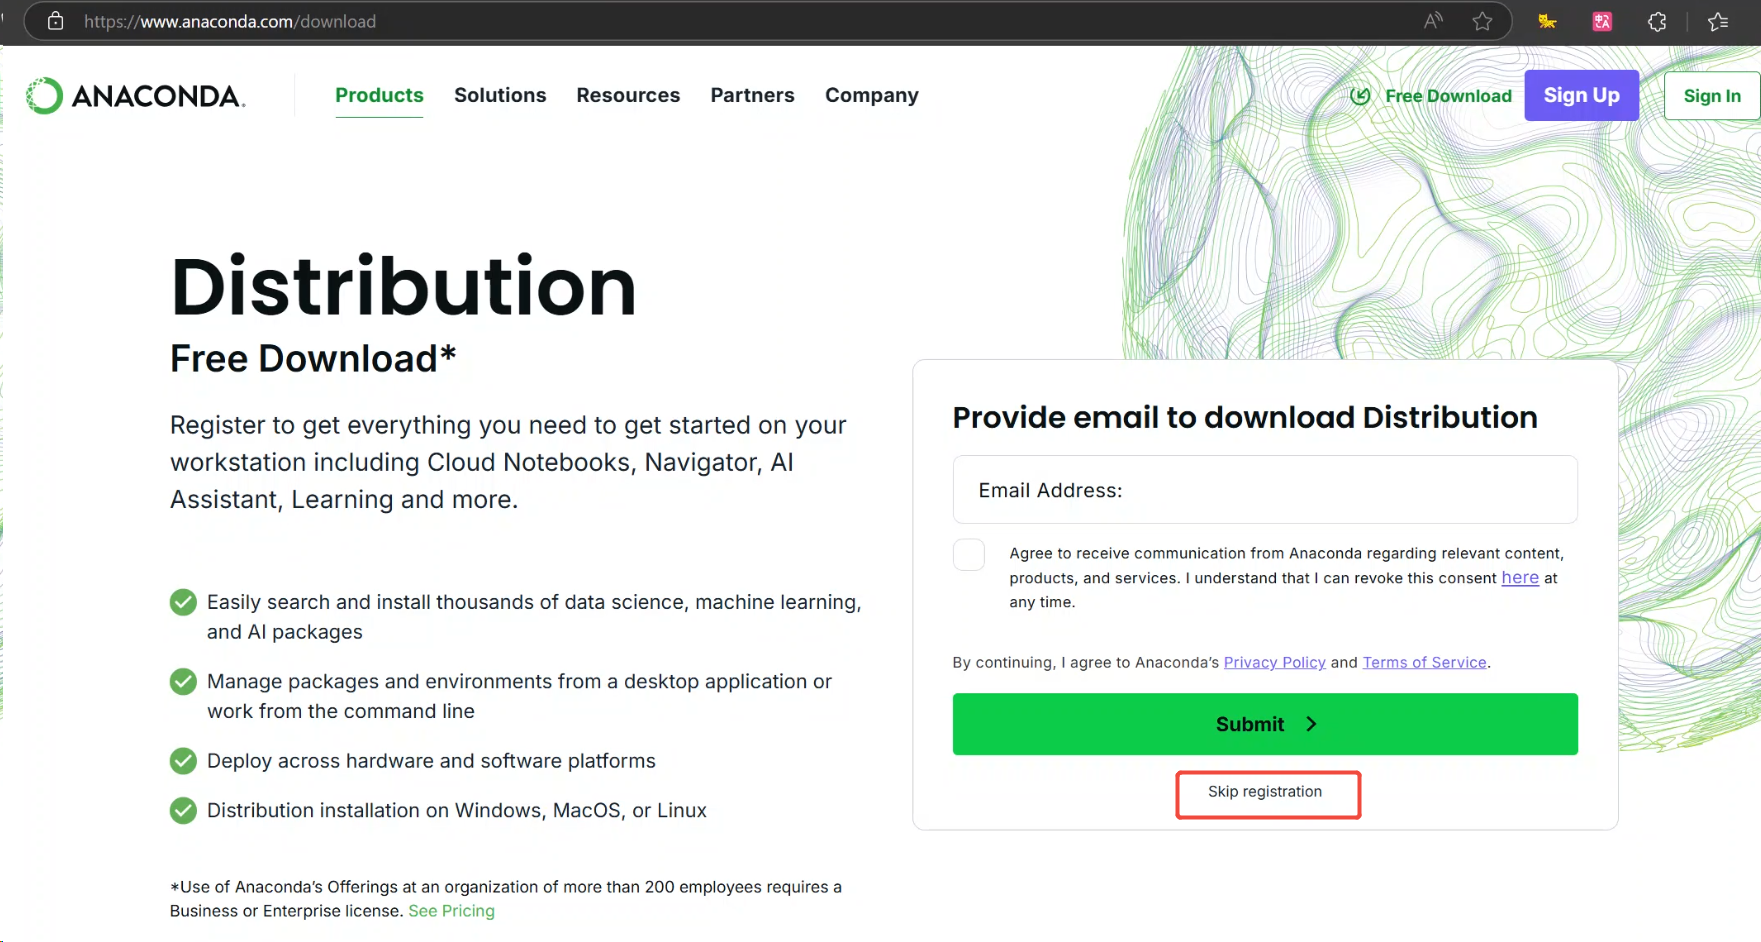The image size is (1761, 942).
Task: Click the site lock icon in address bar
Action: tap(56, 21)
